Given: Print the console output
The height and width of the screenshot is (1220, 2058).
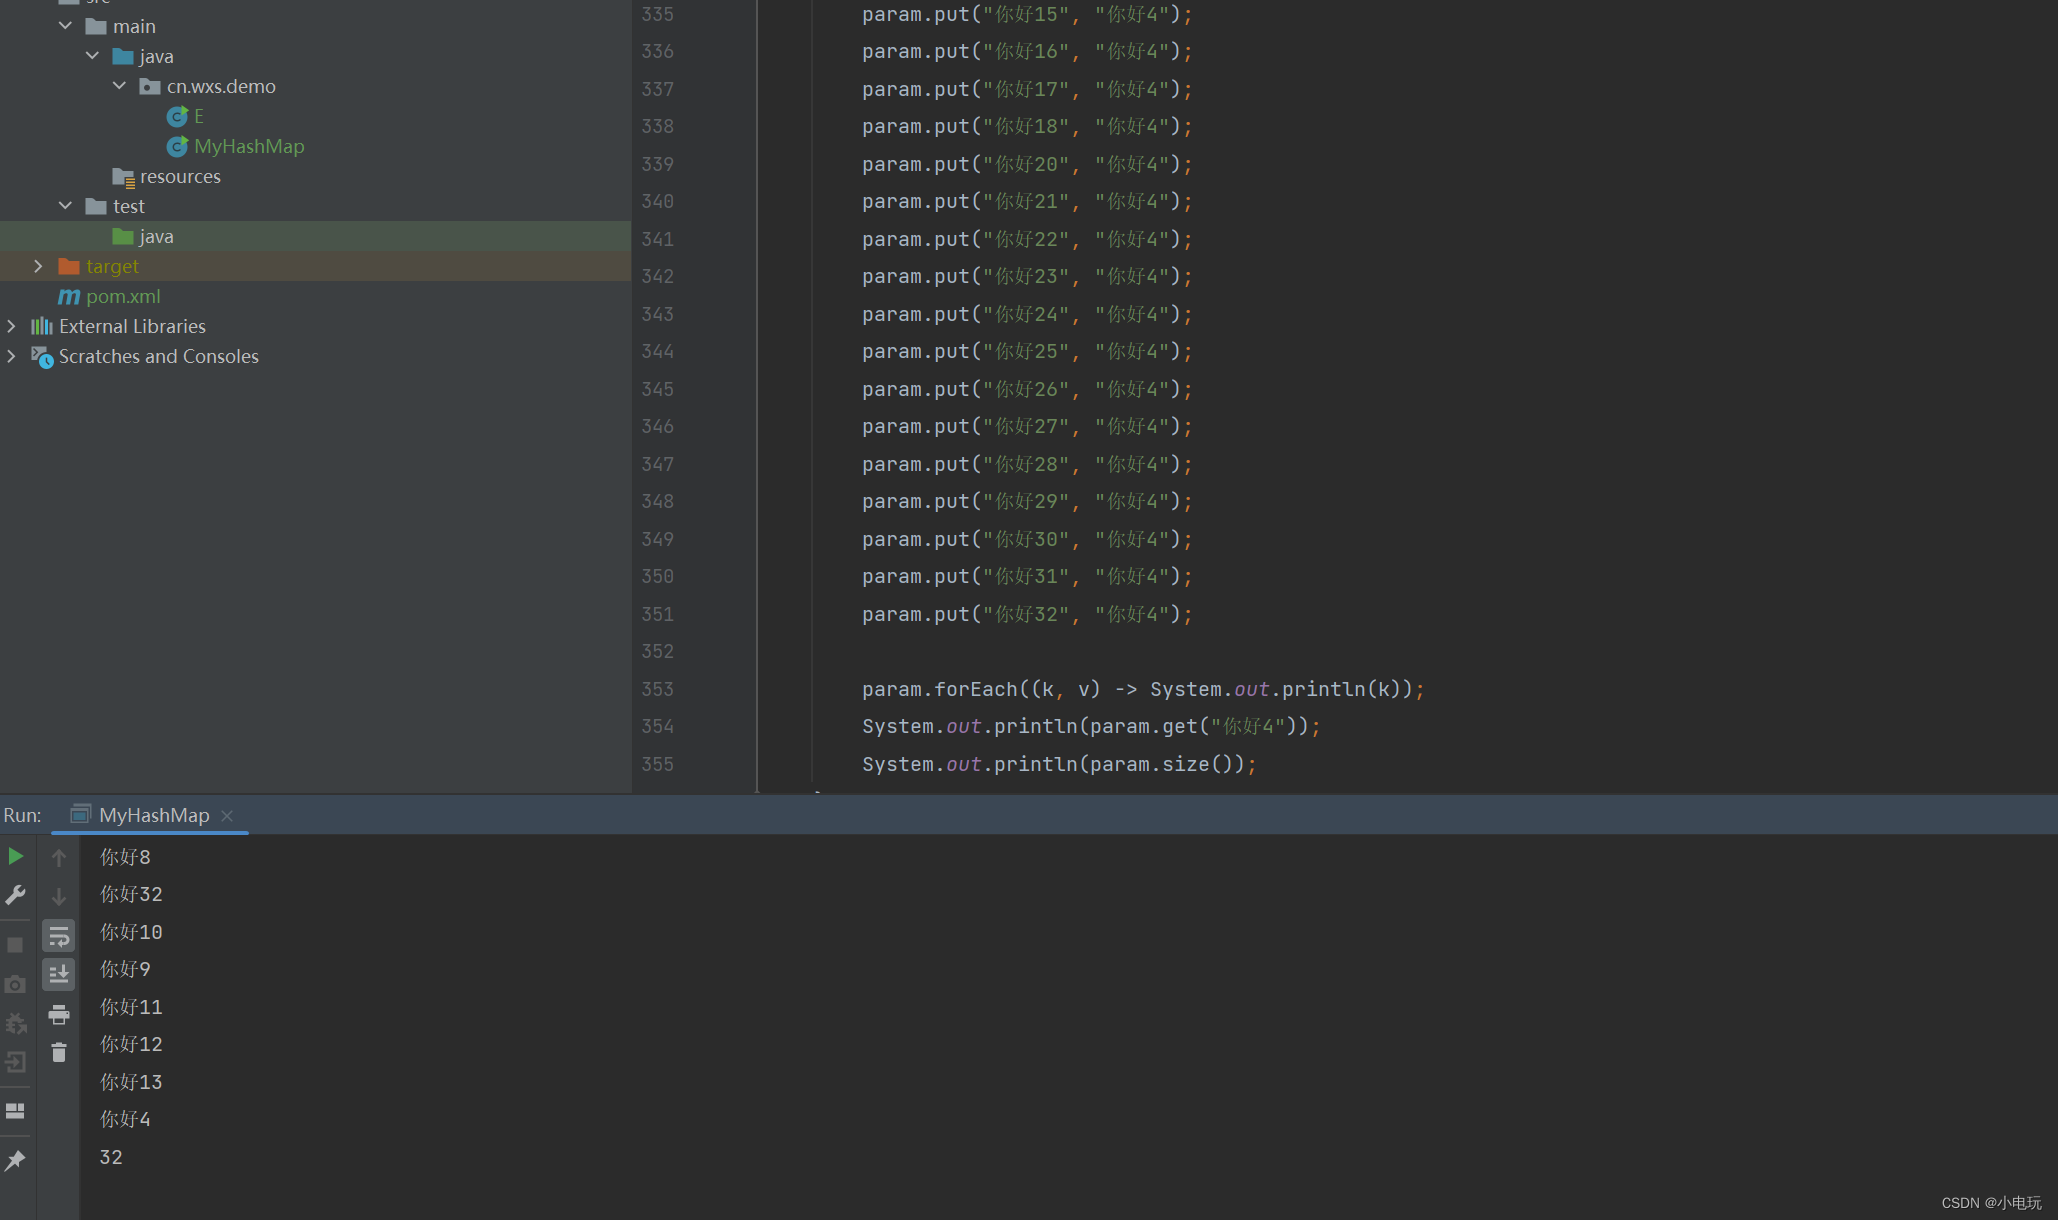Looking at the screenshot, I should click(59, 1014).
